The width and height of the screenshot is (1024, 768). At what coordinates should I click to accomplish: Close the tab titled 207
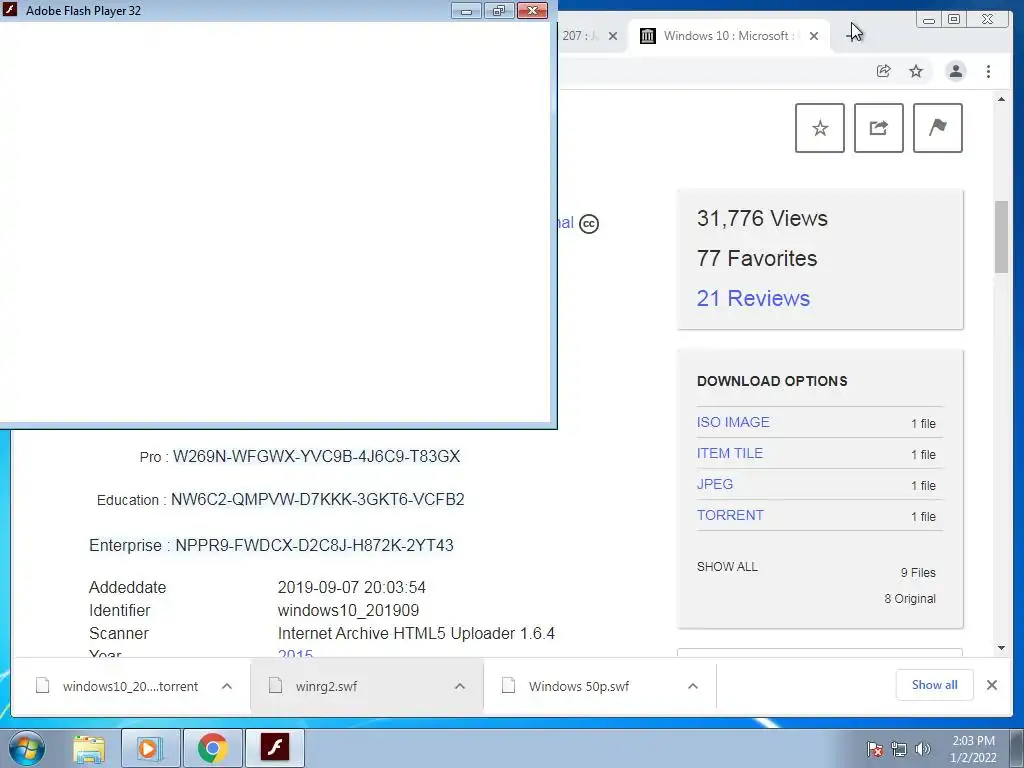613,36
